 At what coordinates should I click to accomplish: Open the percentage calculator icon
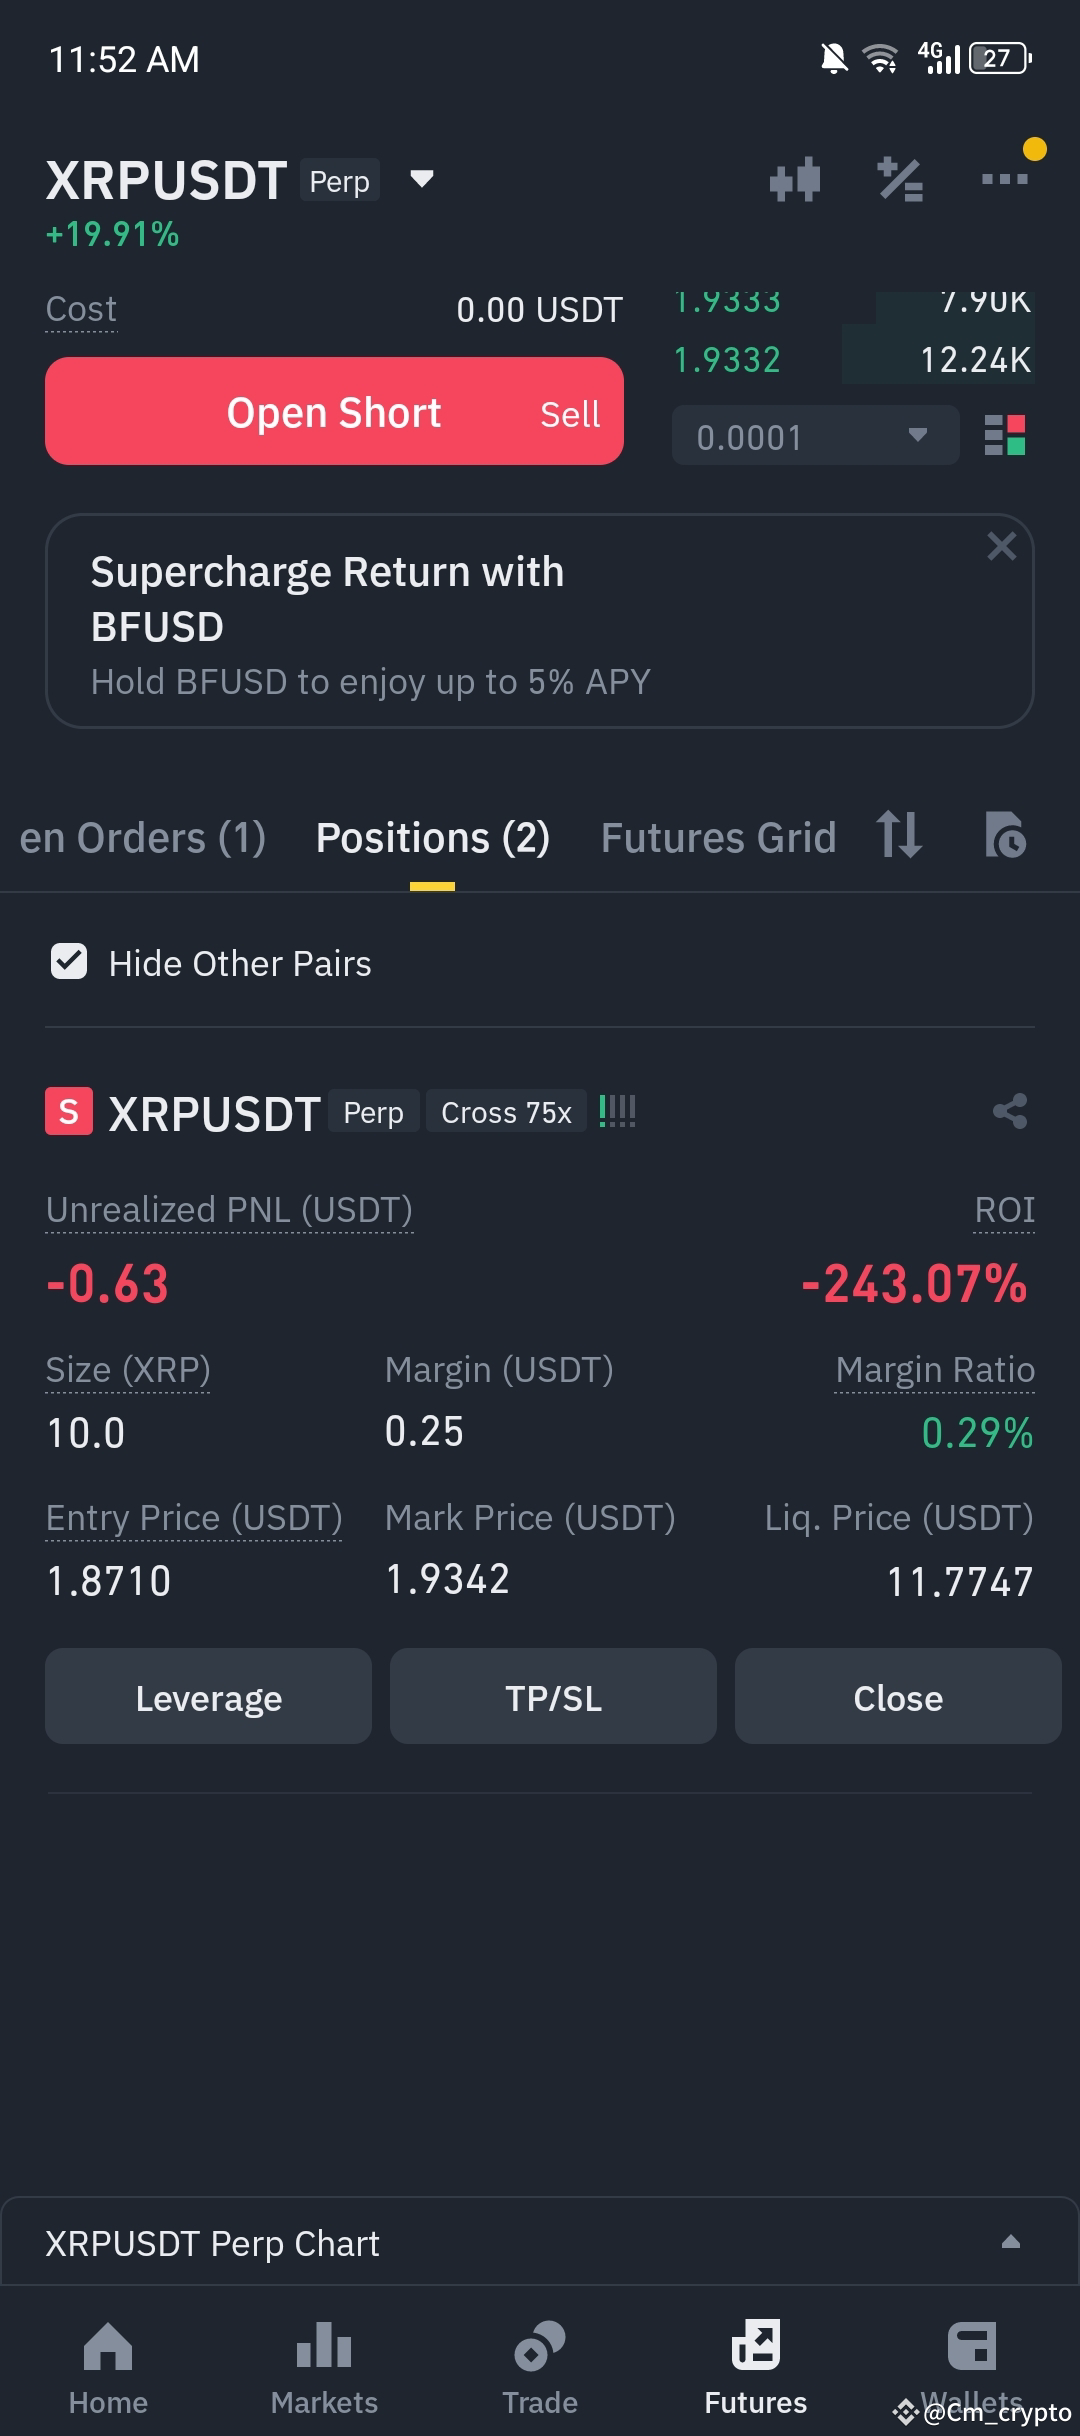click(900, 180)
